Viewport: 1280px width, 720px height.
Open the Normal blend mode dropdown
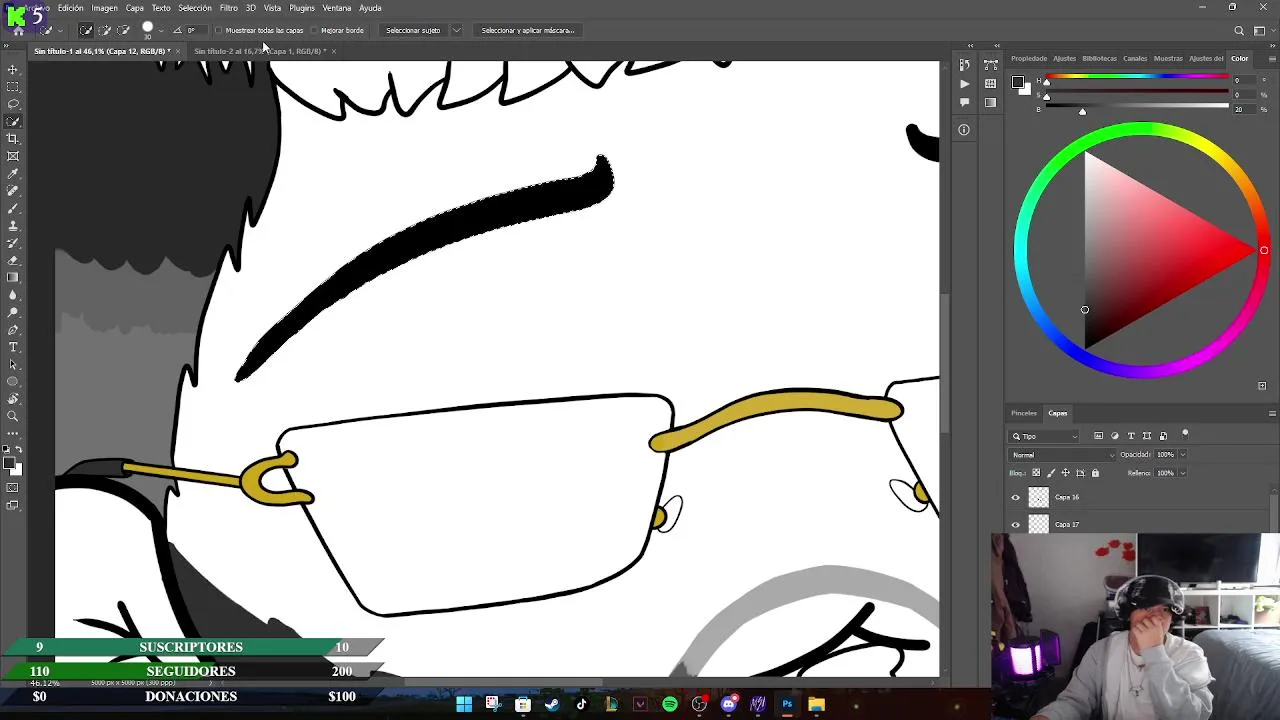point(1060,455)
